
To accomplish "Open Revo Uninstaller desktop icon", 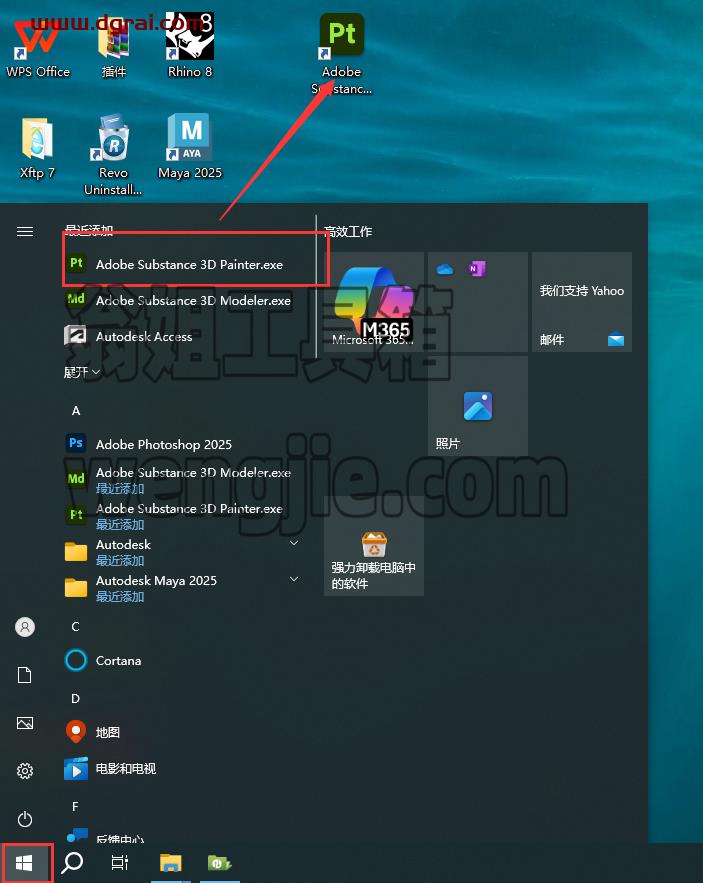I will 113,155.
